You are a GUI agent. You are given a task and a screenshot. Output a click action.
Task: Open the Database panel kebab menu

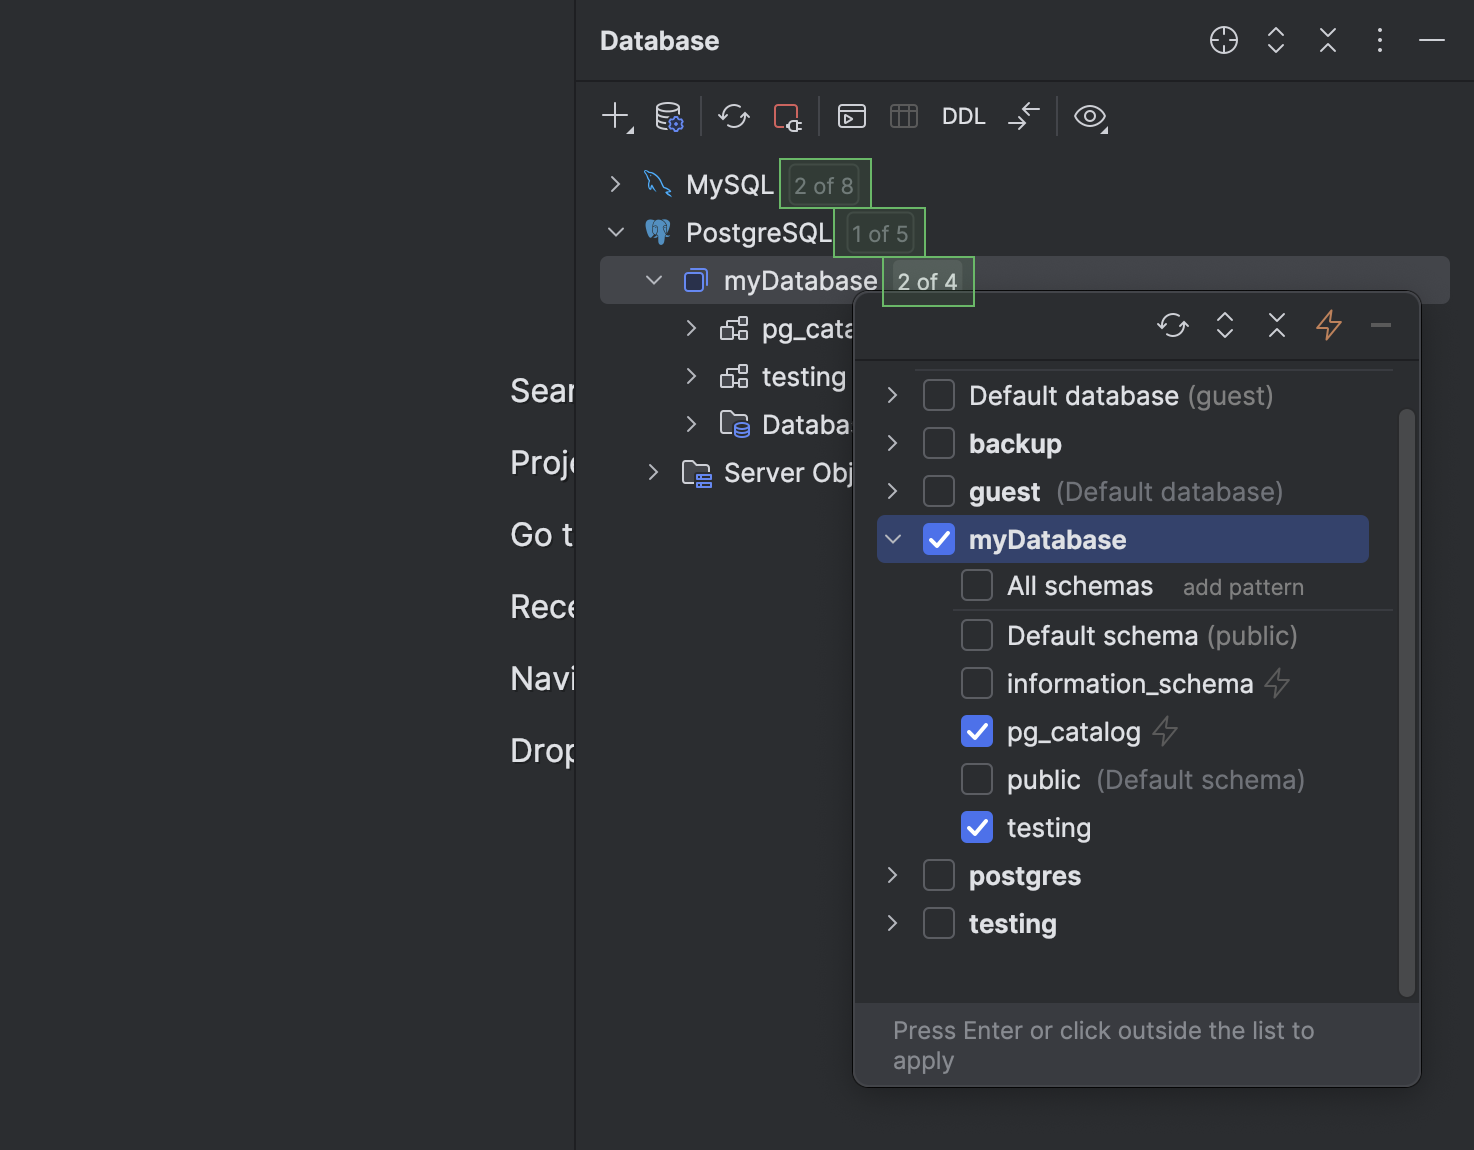[1379, 40]
